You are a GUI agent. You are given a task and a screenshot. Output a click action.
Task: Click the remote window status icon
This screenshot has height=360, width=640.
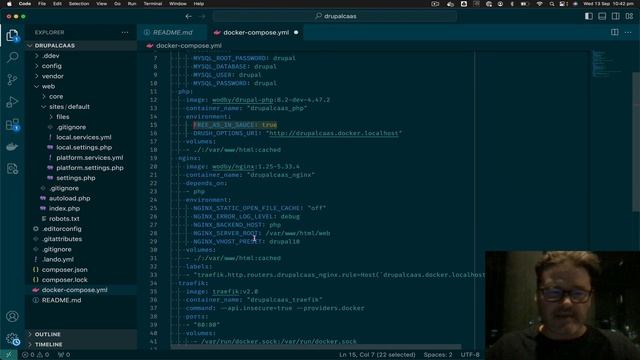(x=9, y=355)
